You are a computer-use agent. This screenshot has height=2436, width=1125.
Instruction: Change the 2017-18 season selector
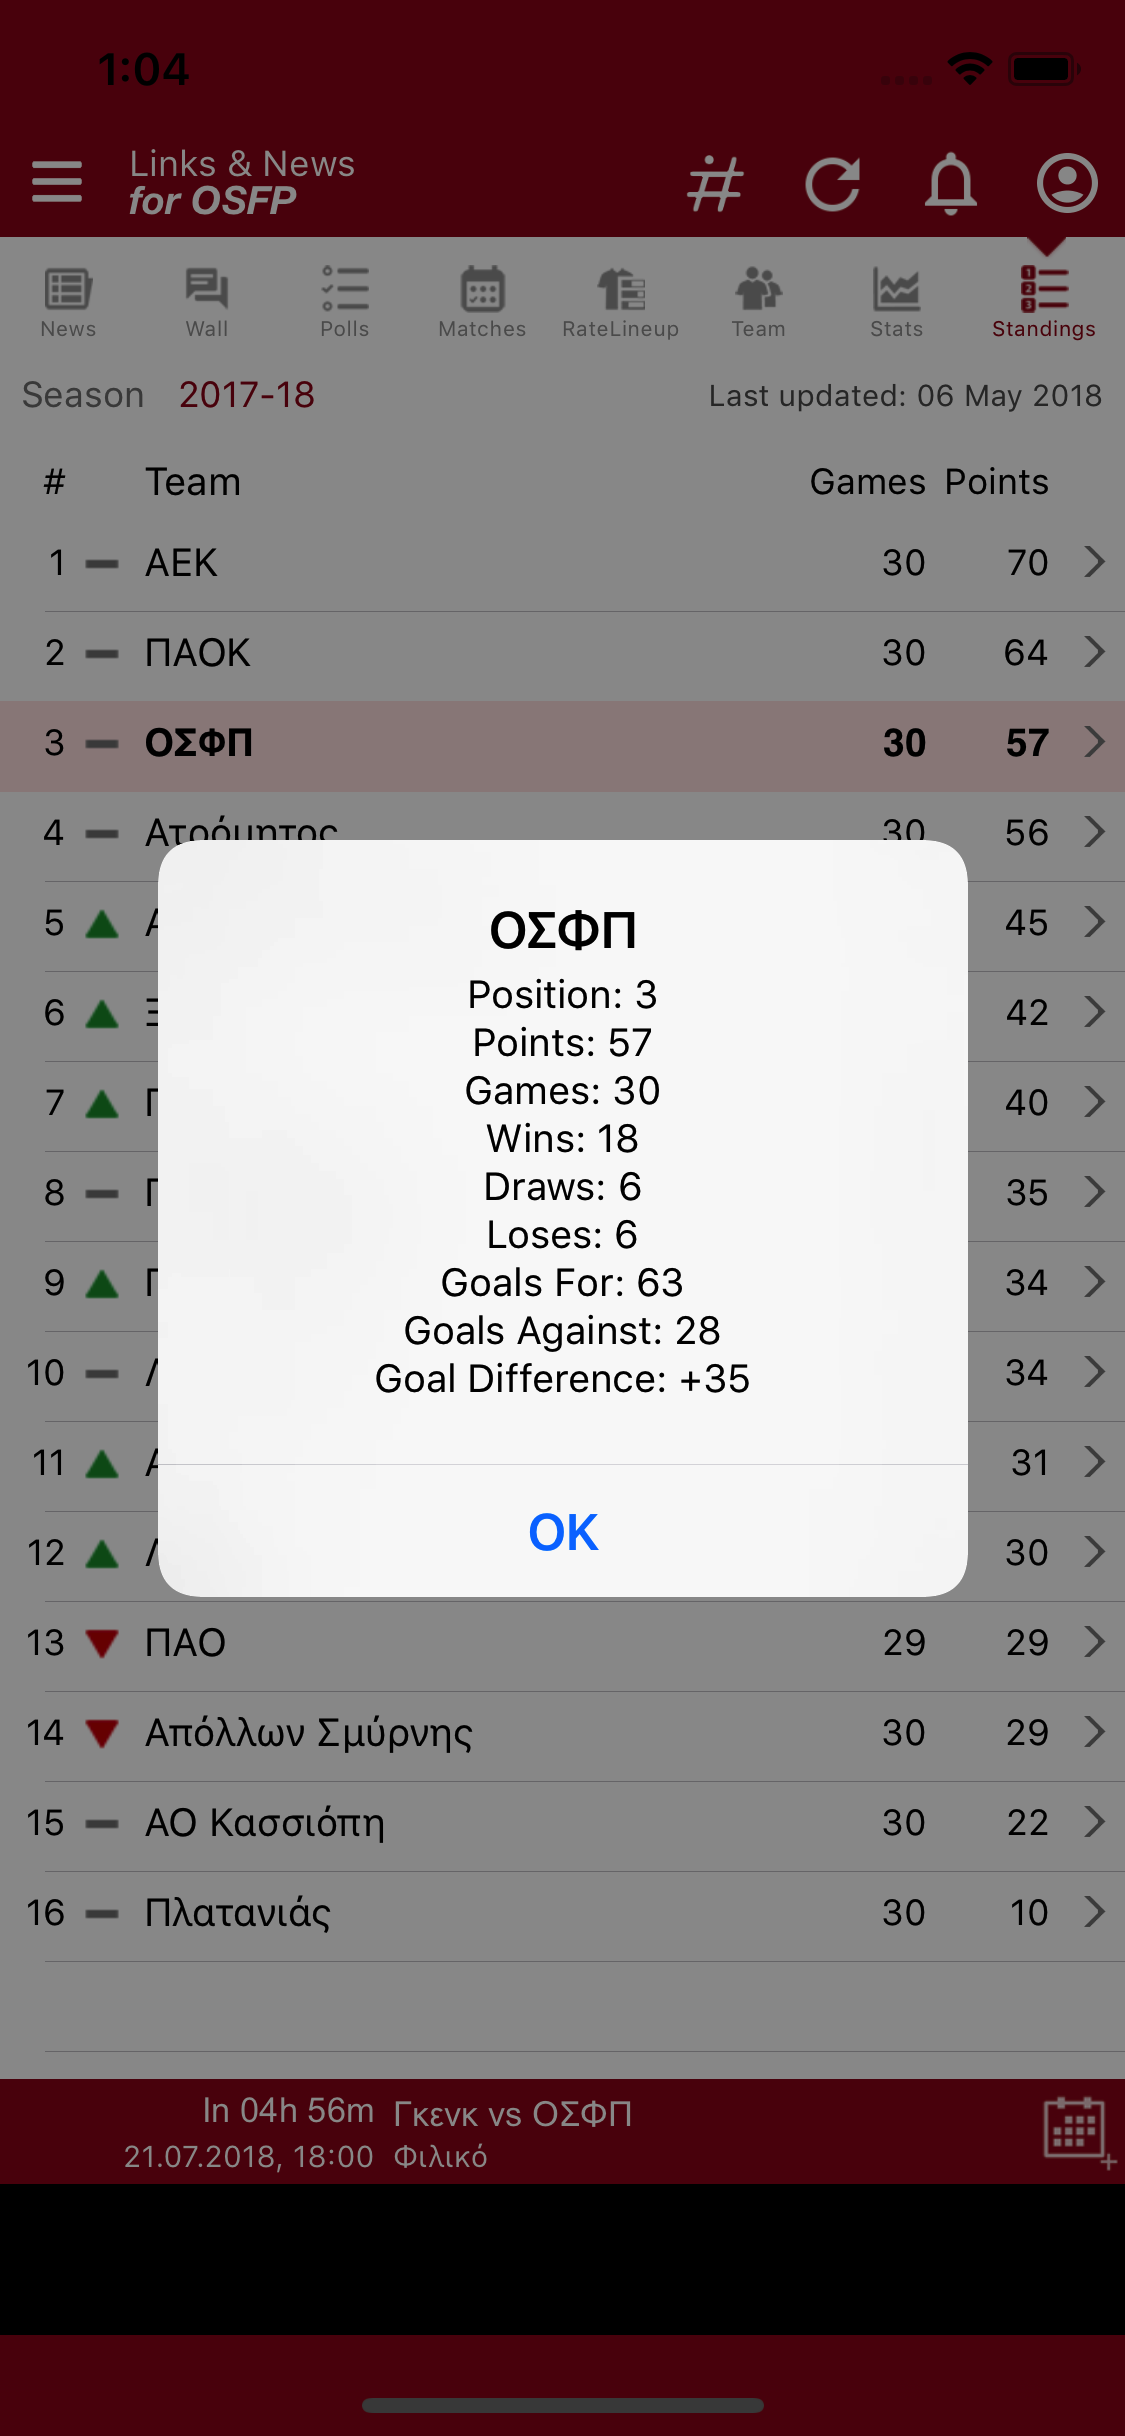[247, 395]
